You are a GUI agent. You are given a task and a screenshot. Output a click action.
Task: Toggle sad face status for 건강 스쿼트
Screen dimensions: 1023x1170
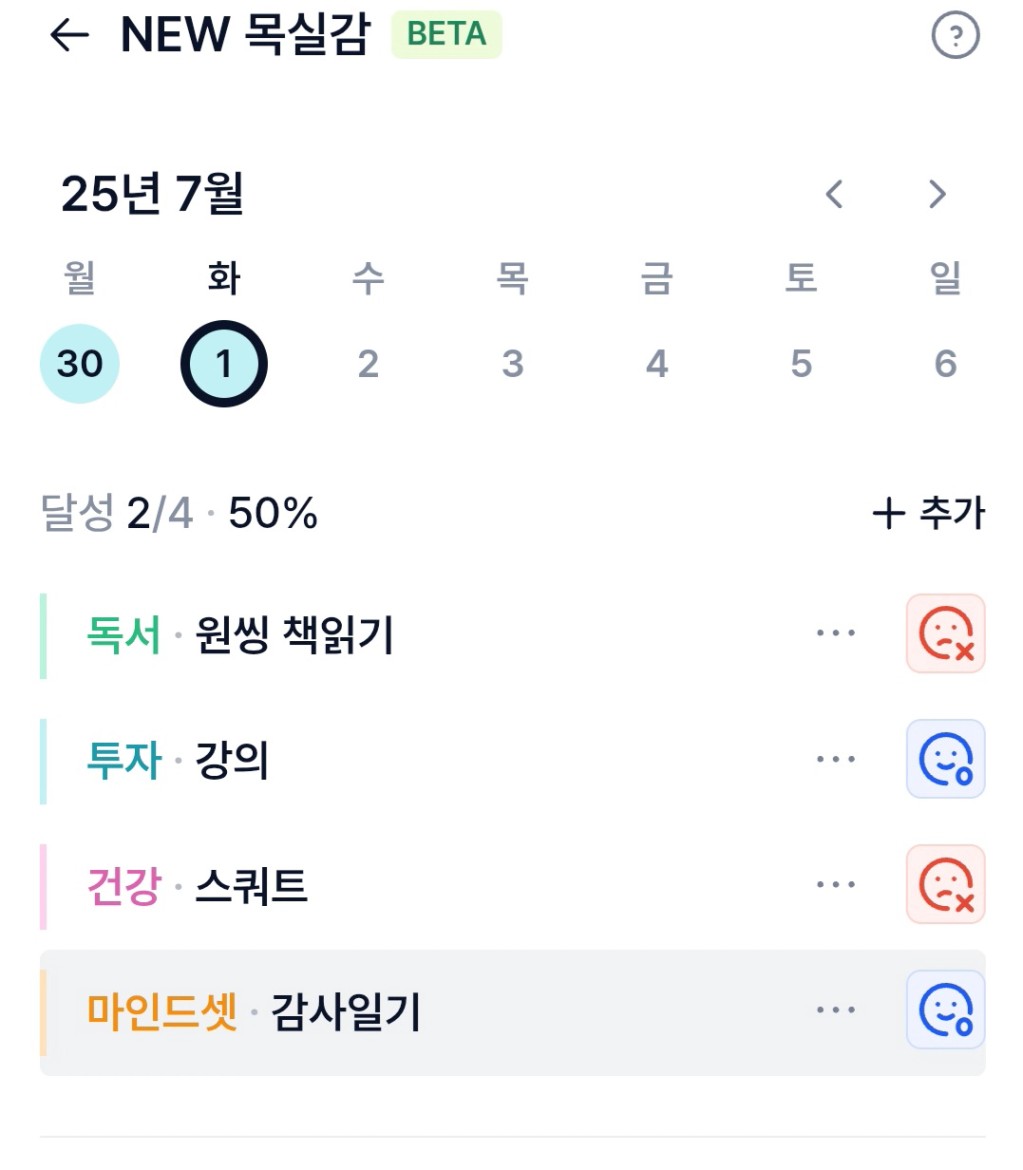(945, 884)
